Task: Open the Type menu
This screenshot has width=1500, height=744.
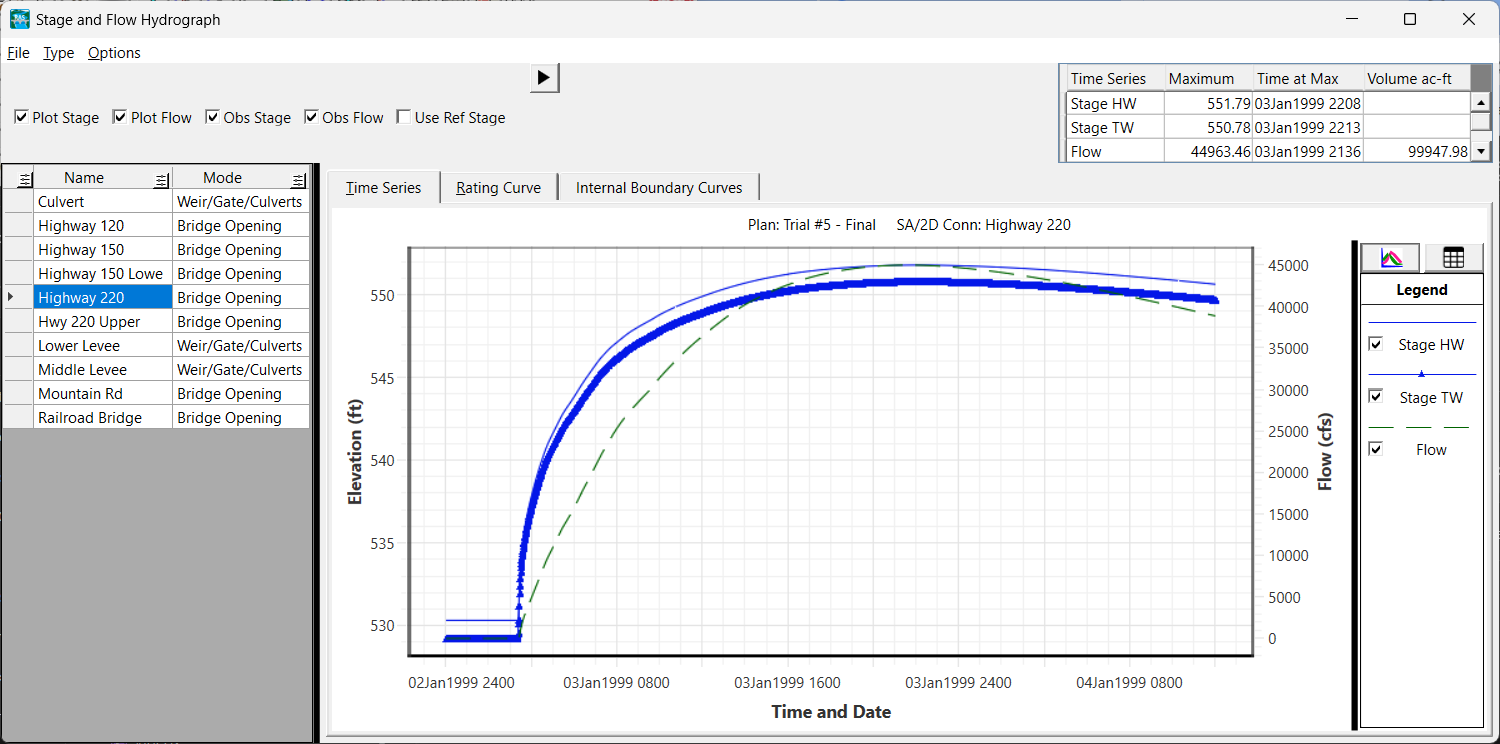Action: click(x=58, y=53)
